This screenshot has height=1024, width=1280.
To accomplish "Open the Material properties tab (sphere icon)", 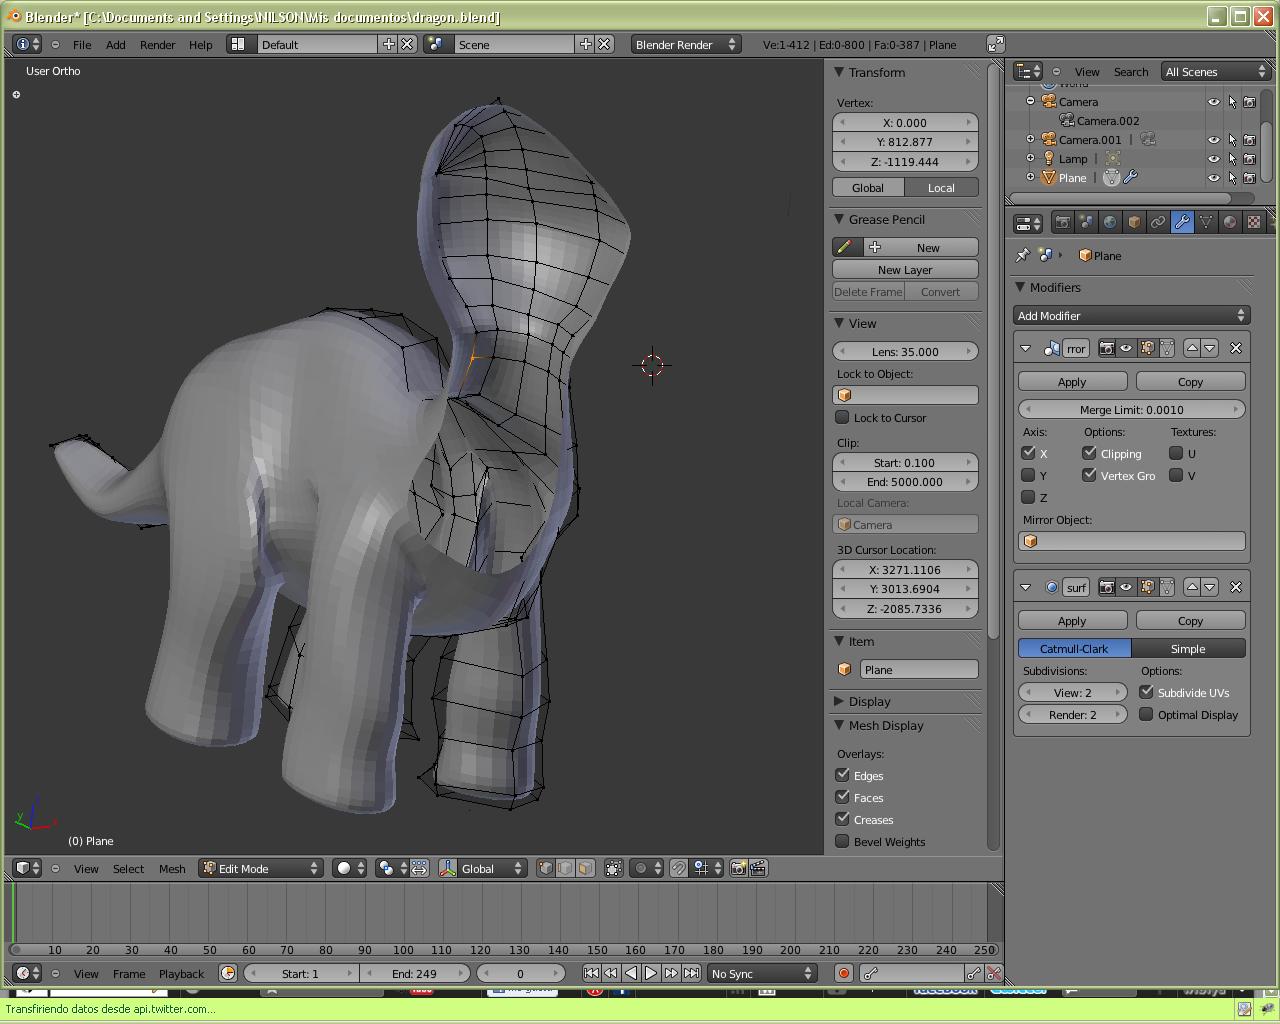I will (1230, 222).
